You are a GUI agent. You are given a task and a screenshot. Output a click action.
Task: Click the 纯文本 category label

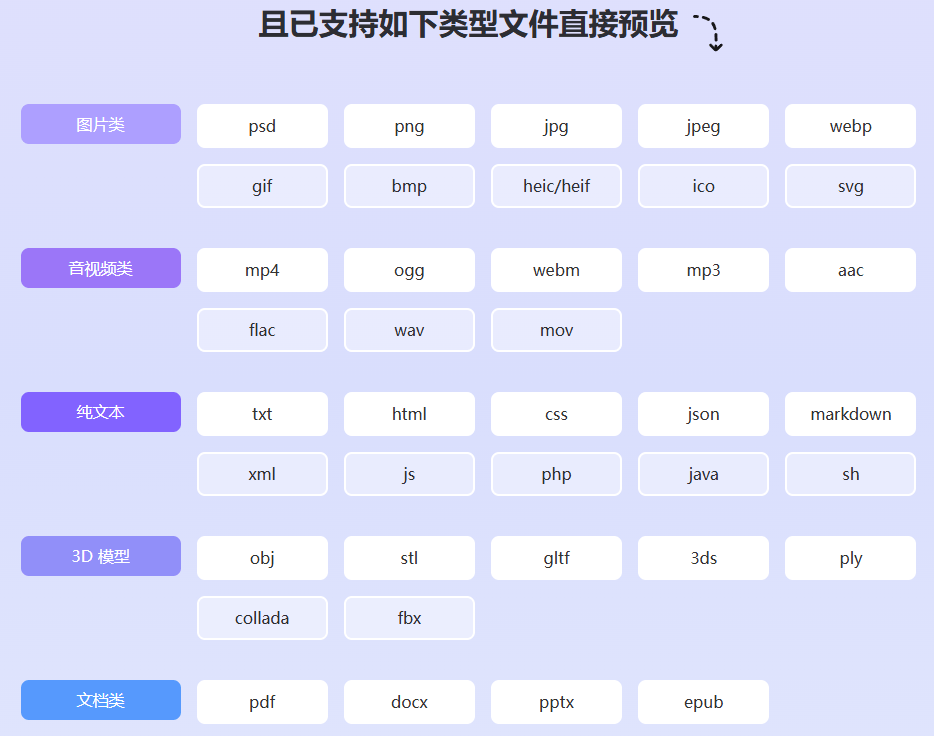[100, 412]
